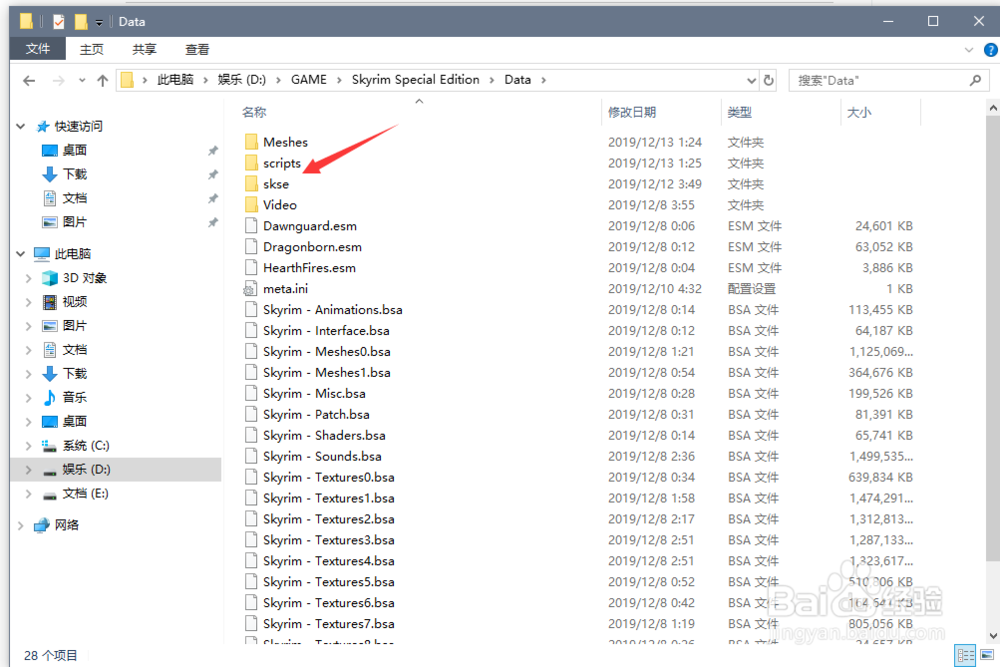Click Skyrim Special Edition breadcrumb
Viewport: 1000px width, 667px height.
point(416,80)
